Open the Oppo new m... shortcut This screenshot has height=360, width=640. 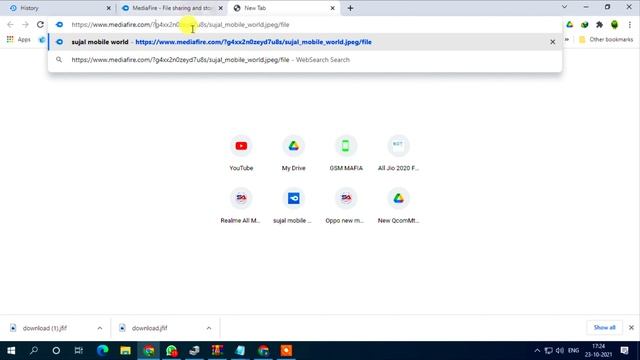pos(346,206)
